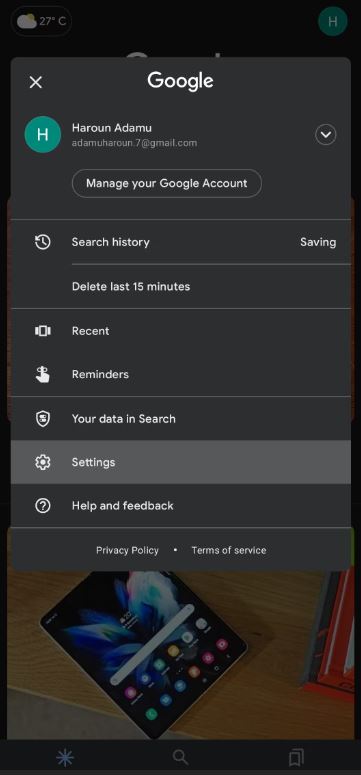The width and height of the screenshot is (361, 775).
Task: Tap the Search magnifier in bottom bar
Action: click(x=180, y=757)
